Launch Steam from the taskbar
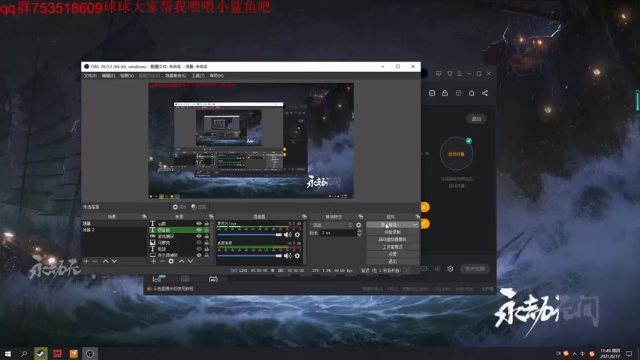This screenshot has height=360, width=640. click(40, 353)
